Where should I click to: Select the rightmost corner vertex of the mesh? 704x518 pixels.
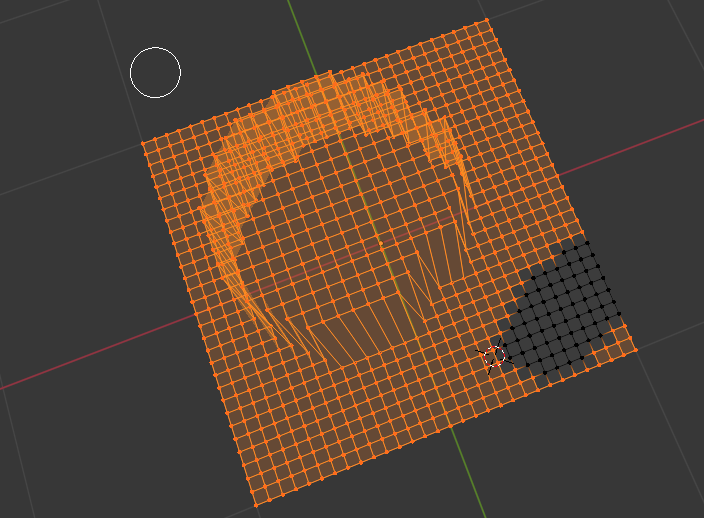(636, 350)
